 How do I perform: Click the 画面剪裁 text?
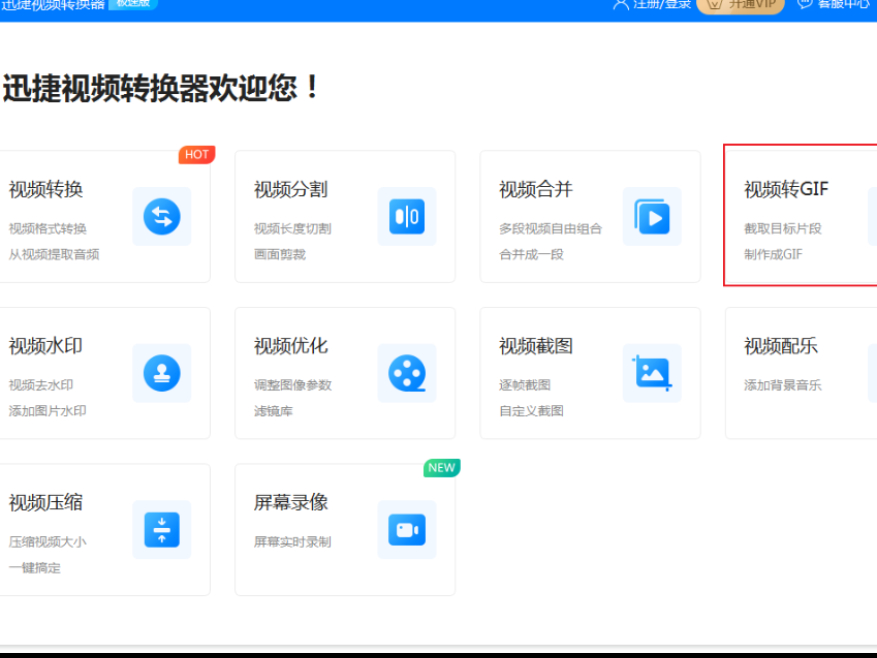[x=280, y=255]
